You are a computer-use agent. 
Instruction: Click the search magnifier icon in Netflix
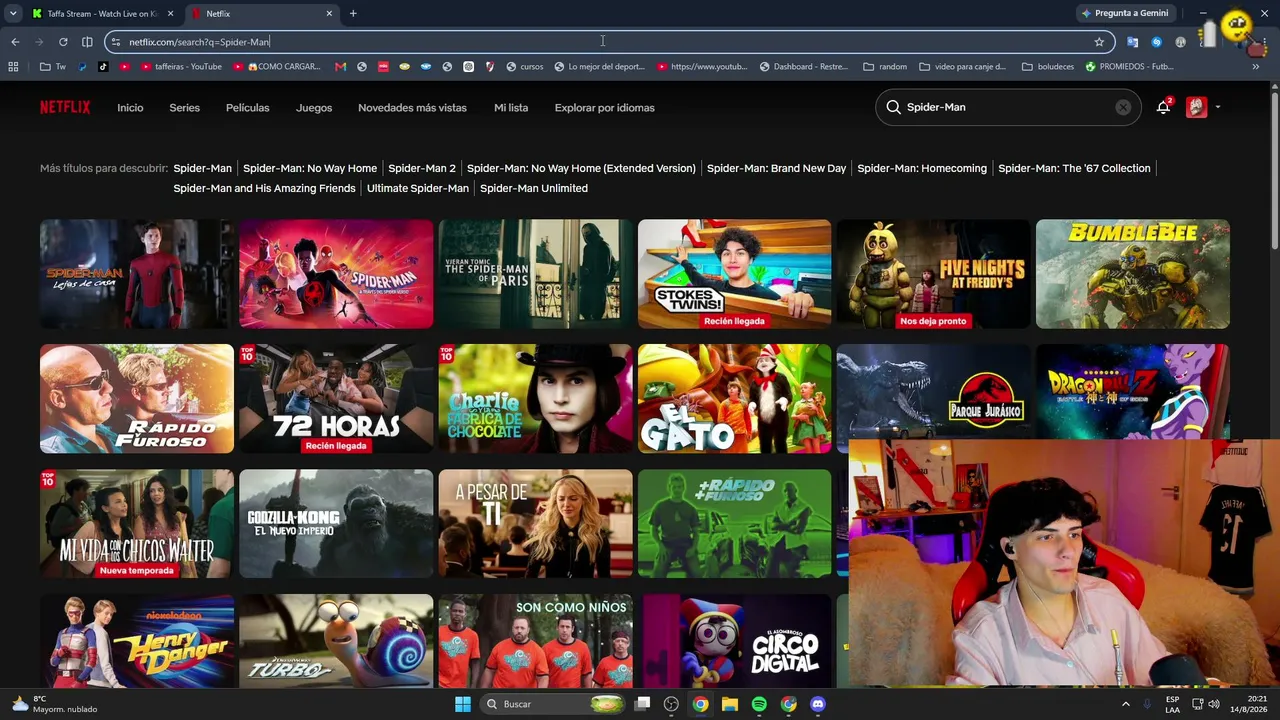[x=893, y=107]
